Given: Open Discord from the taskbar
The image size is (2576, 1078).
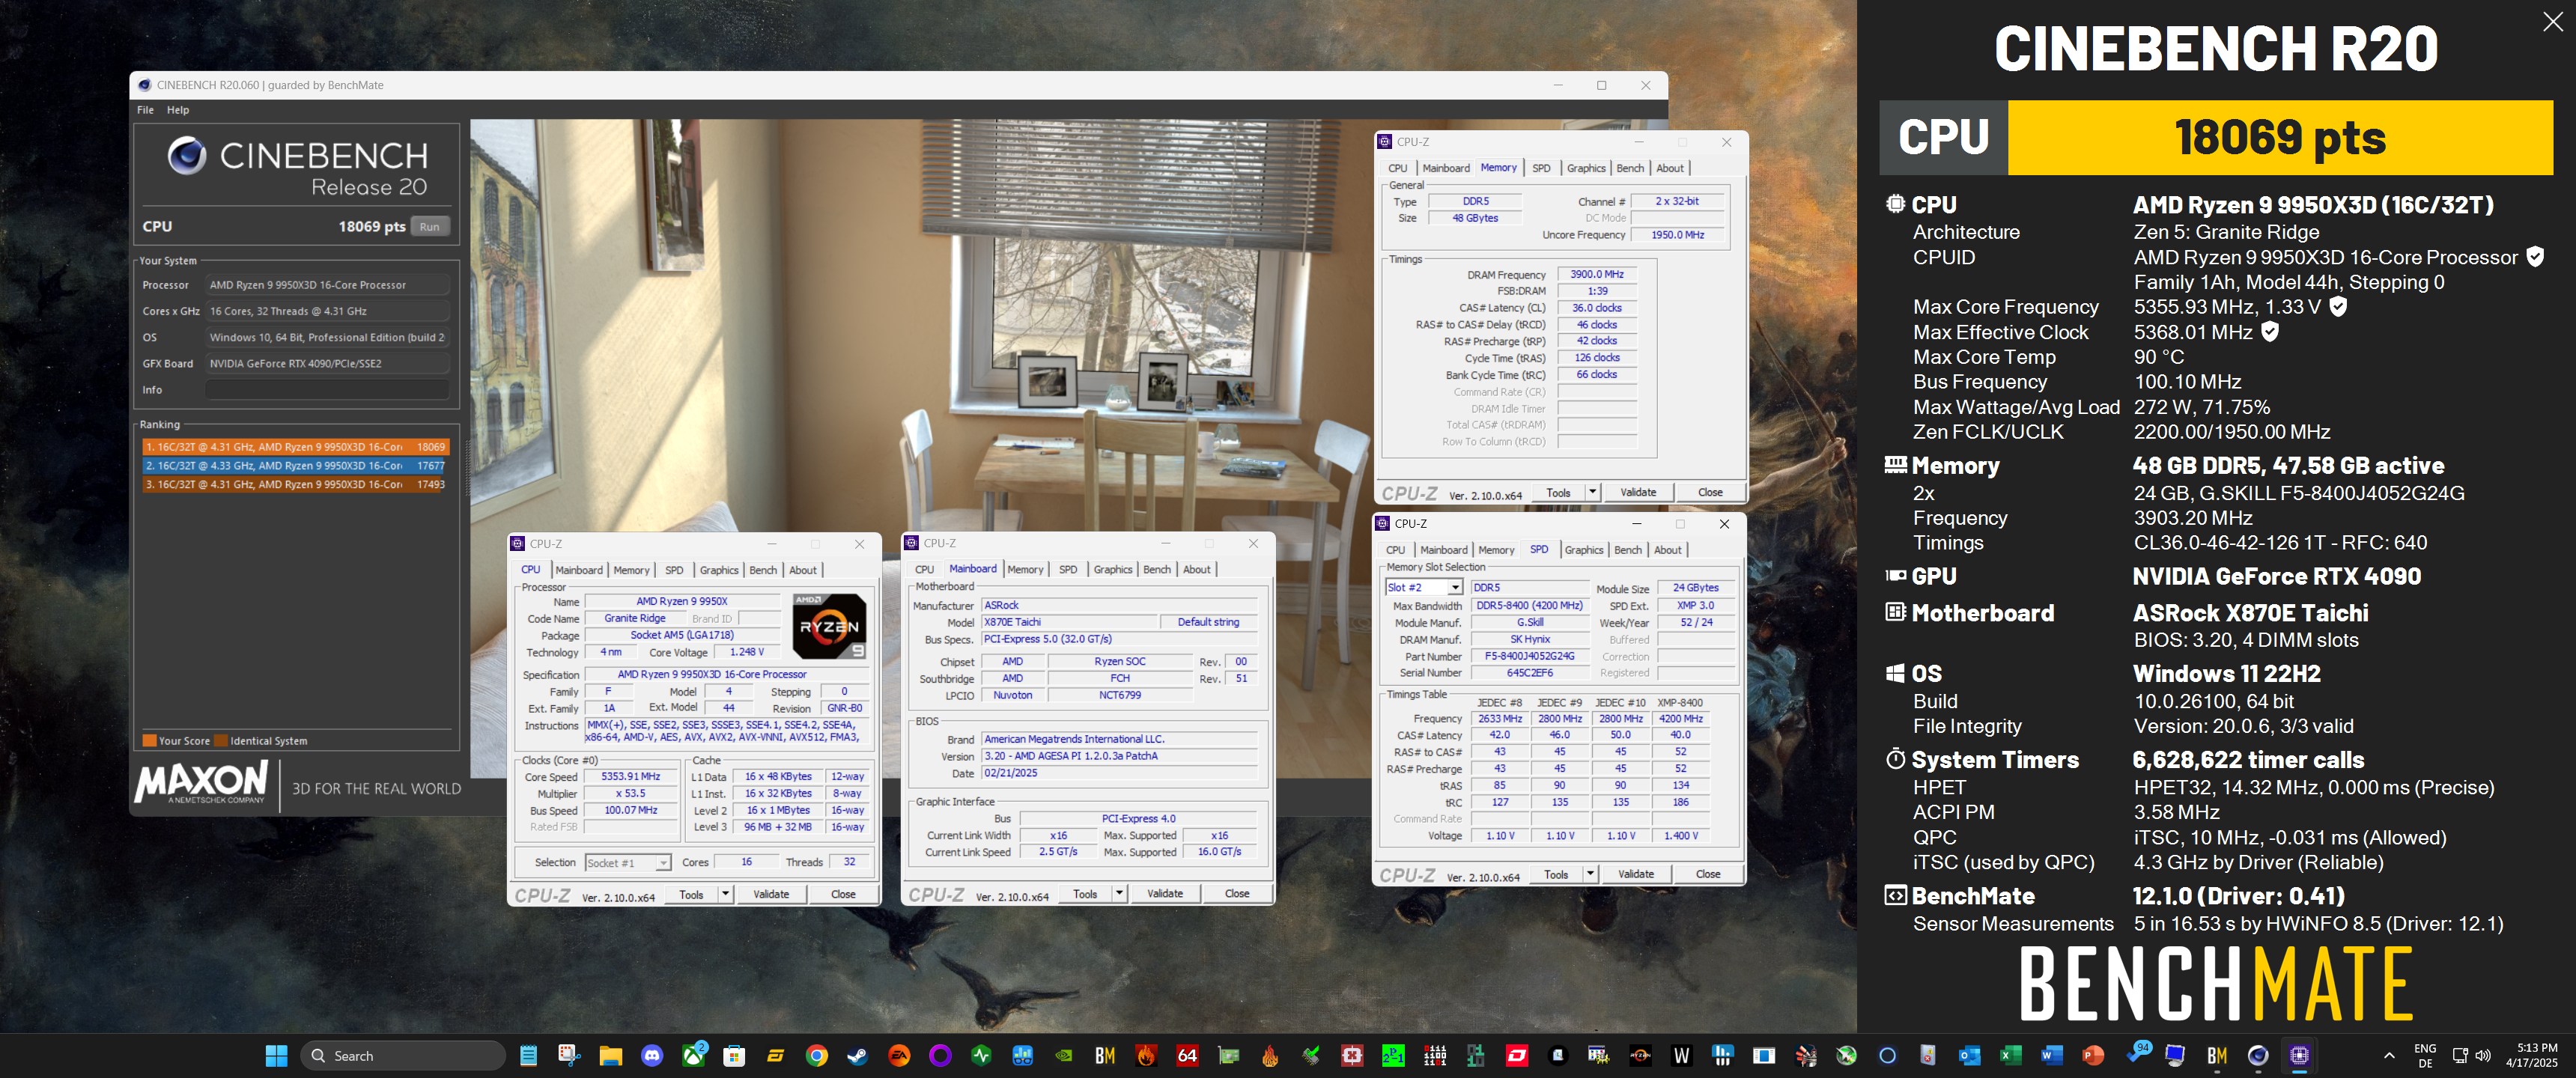Looking at the screenshot, I should coord(652,1055).
